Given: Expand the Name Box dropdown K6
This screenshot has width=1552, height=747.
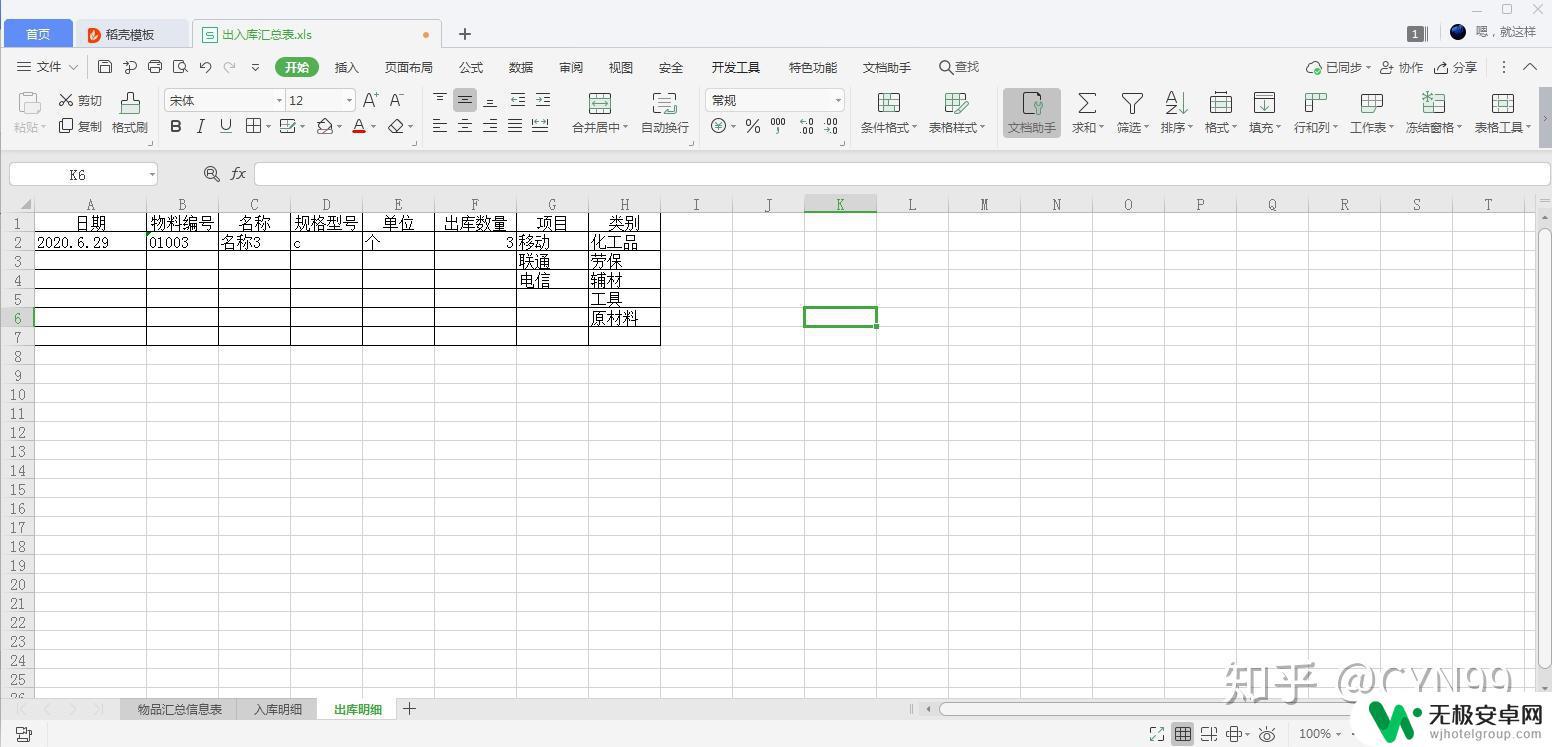Looking at the screenshot, I should click(152, 174).
